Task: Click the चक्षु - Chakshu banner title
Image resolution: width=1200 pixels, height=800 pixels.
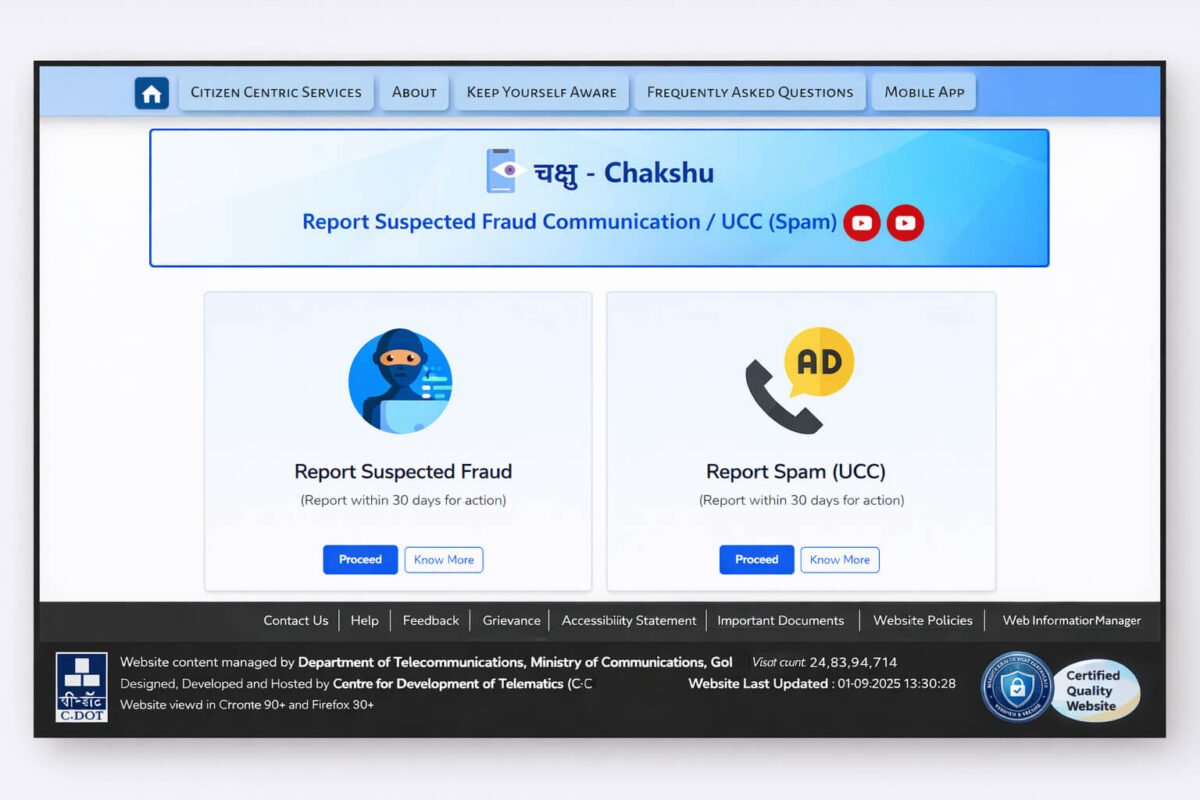Action: pyautogui.click(x=624, y=172)
